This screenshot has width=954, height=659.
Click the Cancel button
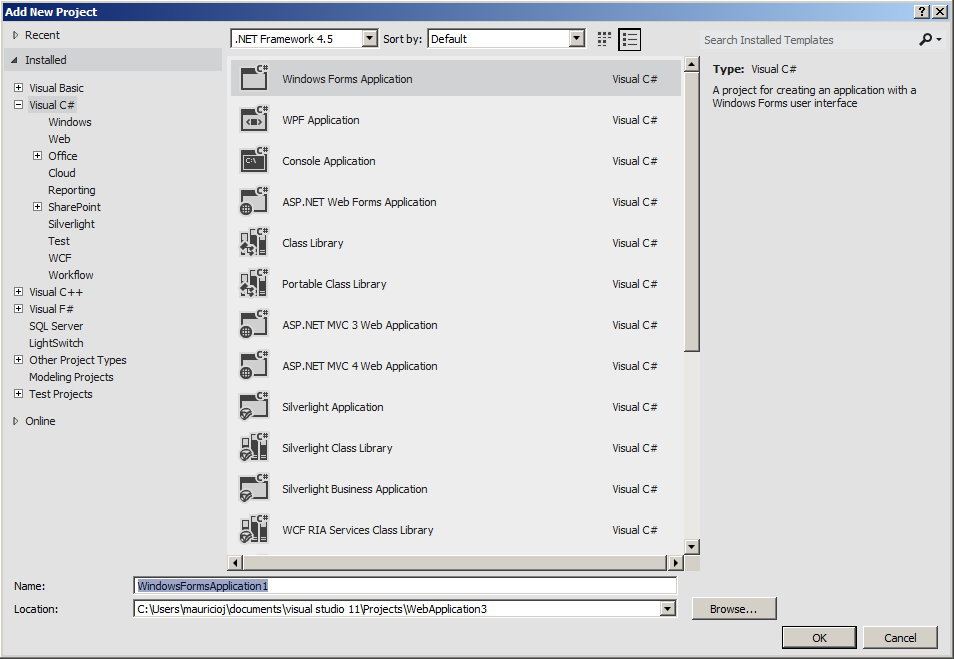900,638
